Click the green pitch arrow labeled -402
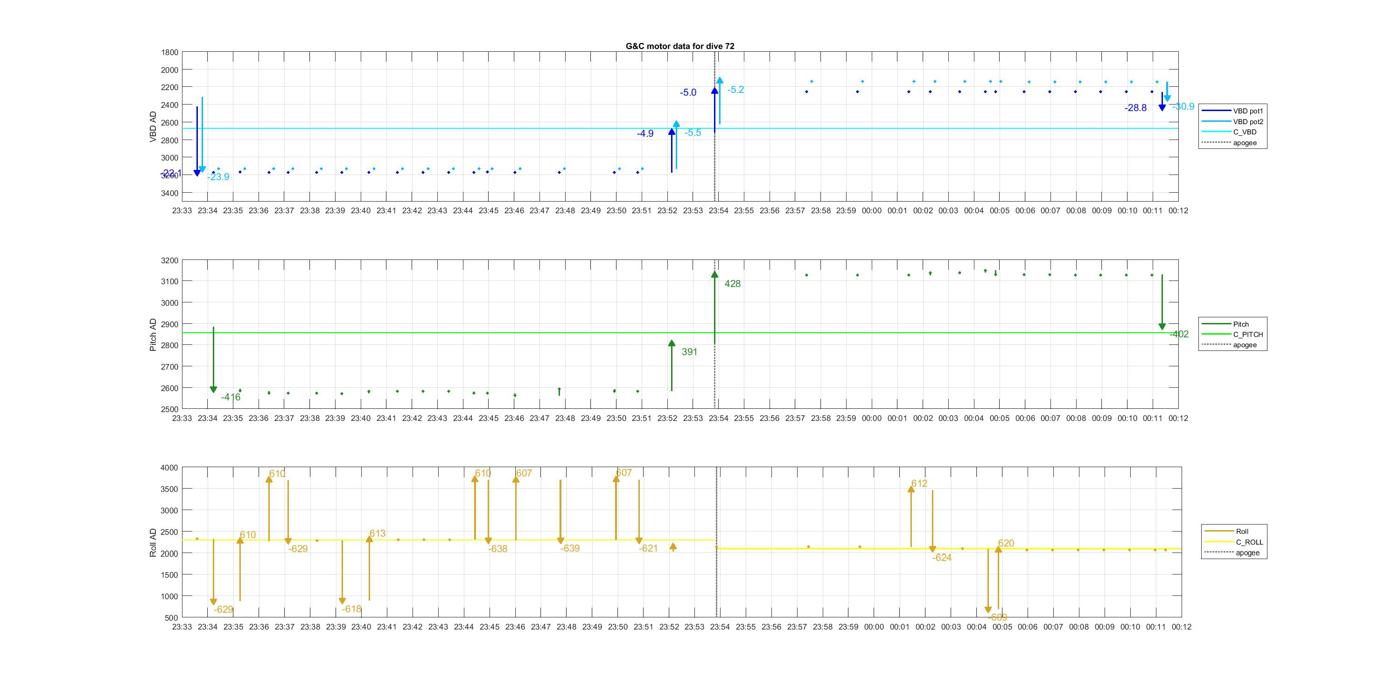The image size is (1400, 693). (1162, 302)
